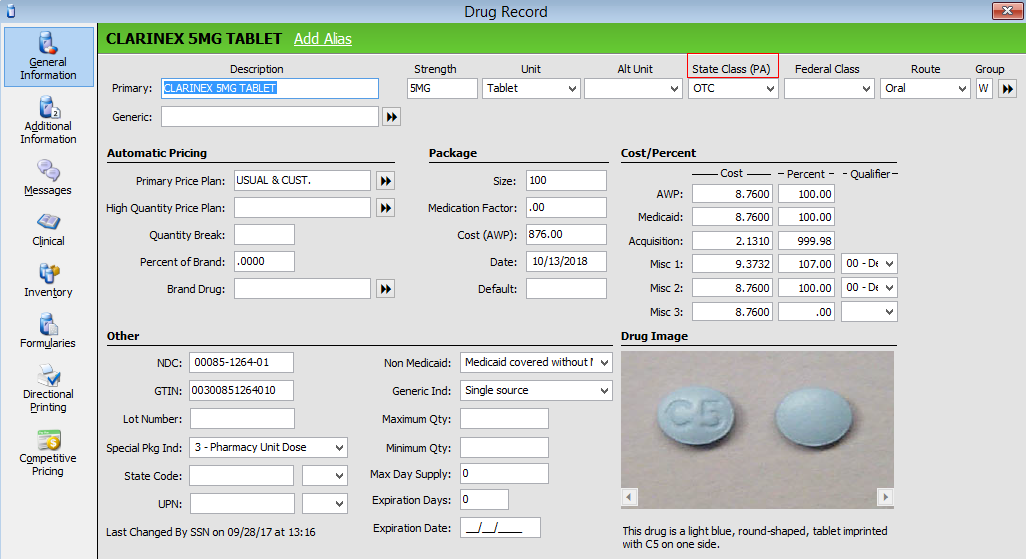This screenshot has width=1026, height=559.
Task: Click the State Code input field
Action: click(241, 476)
